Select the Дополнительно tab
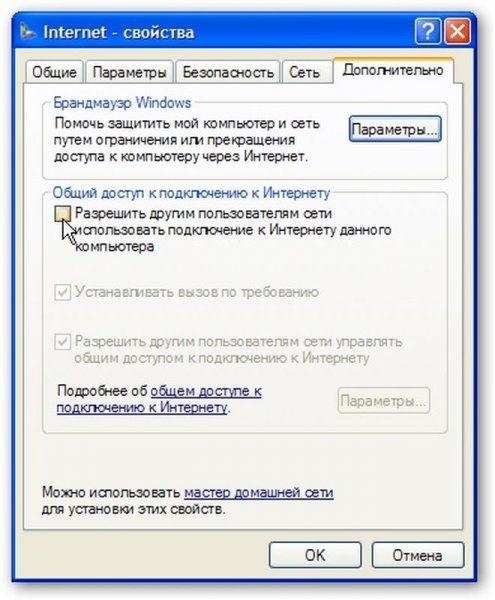Screen dimensions: 495x600 click(393, 70)
